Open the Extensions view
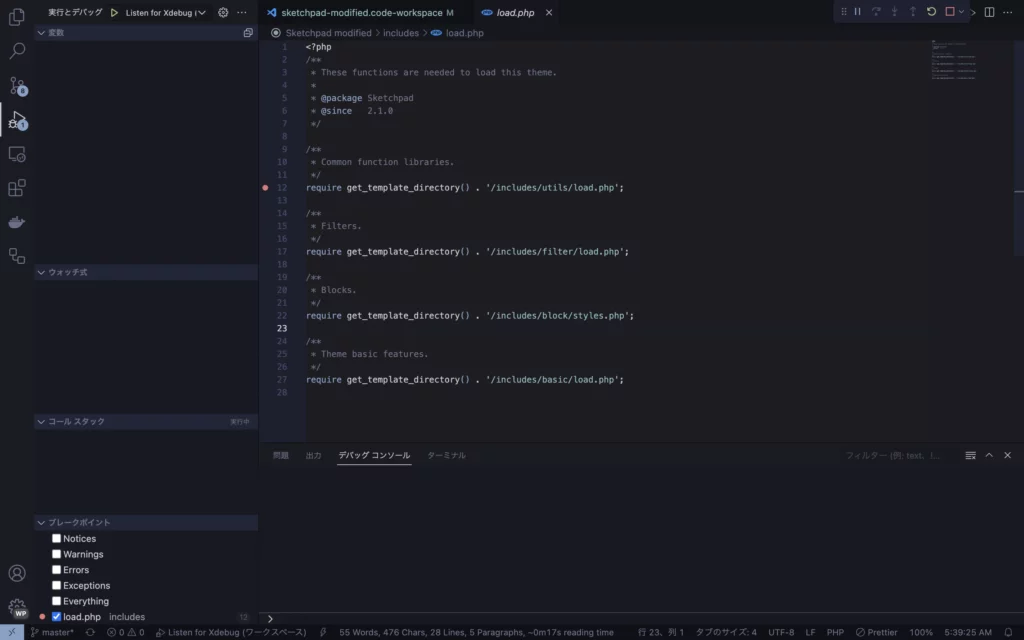1024x640 pixels. [17, 188]
